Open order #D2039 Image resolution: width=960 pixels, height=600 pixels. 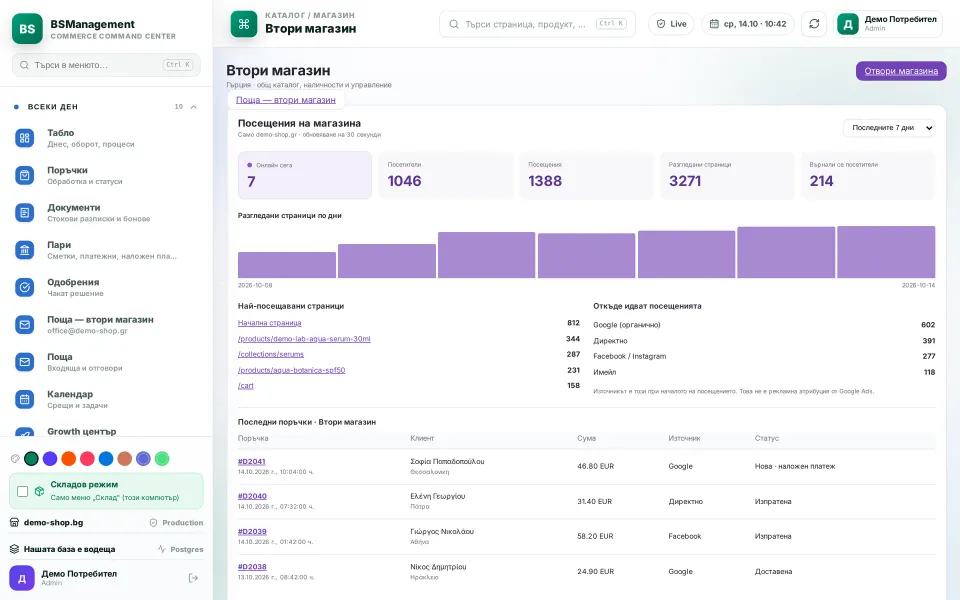pyautogui.click(x=252, y=531)
